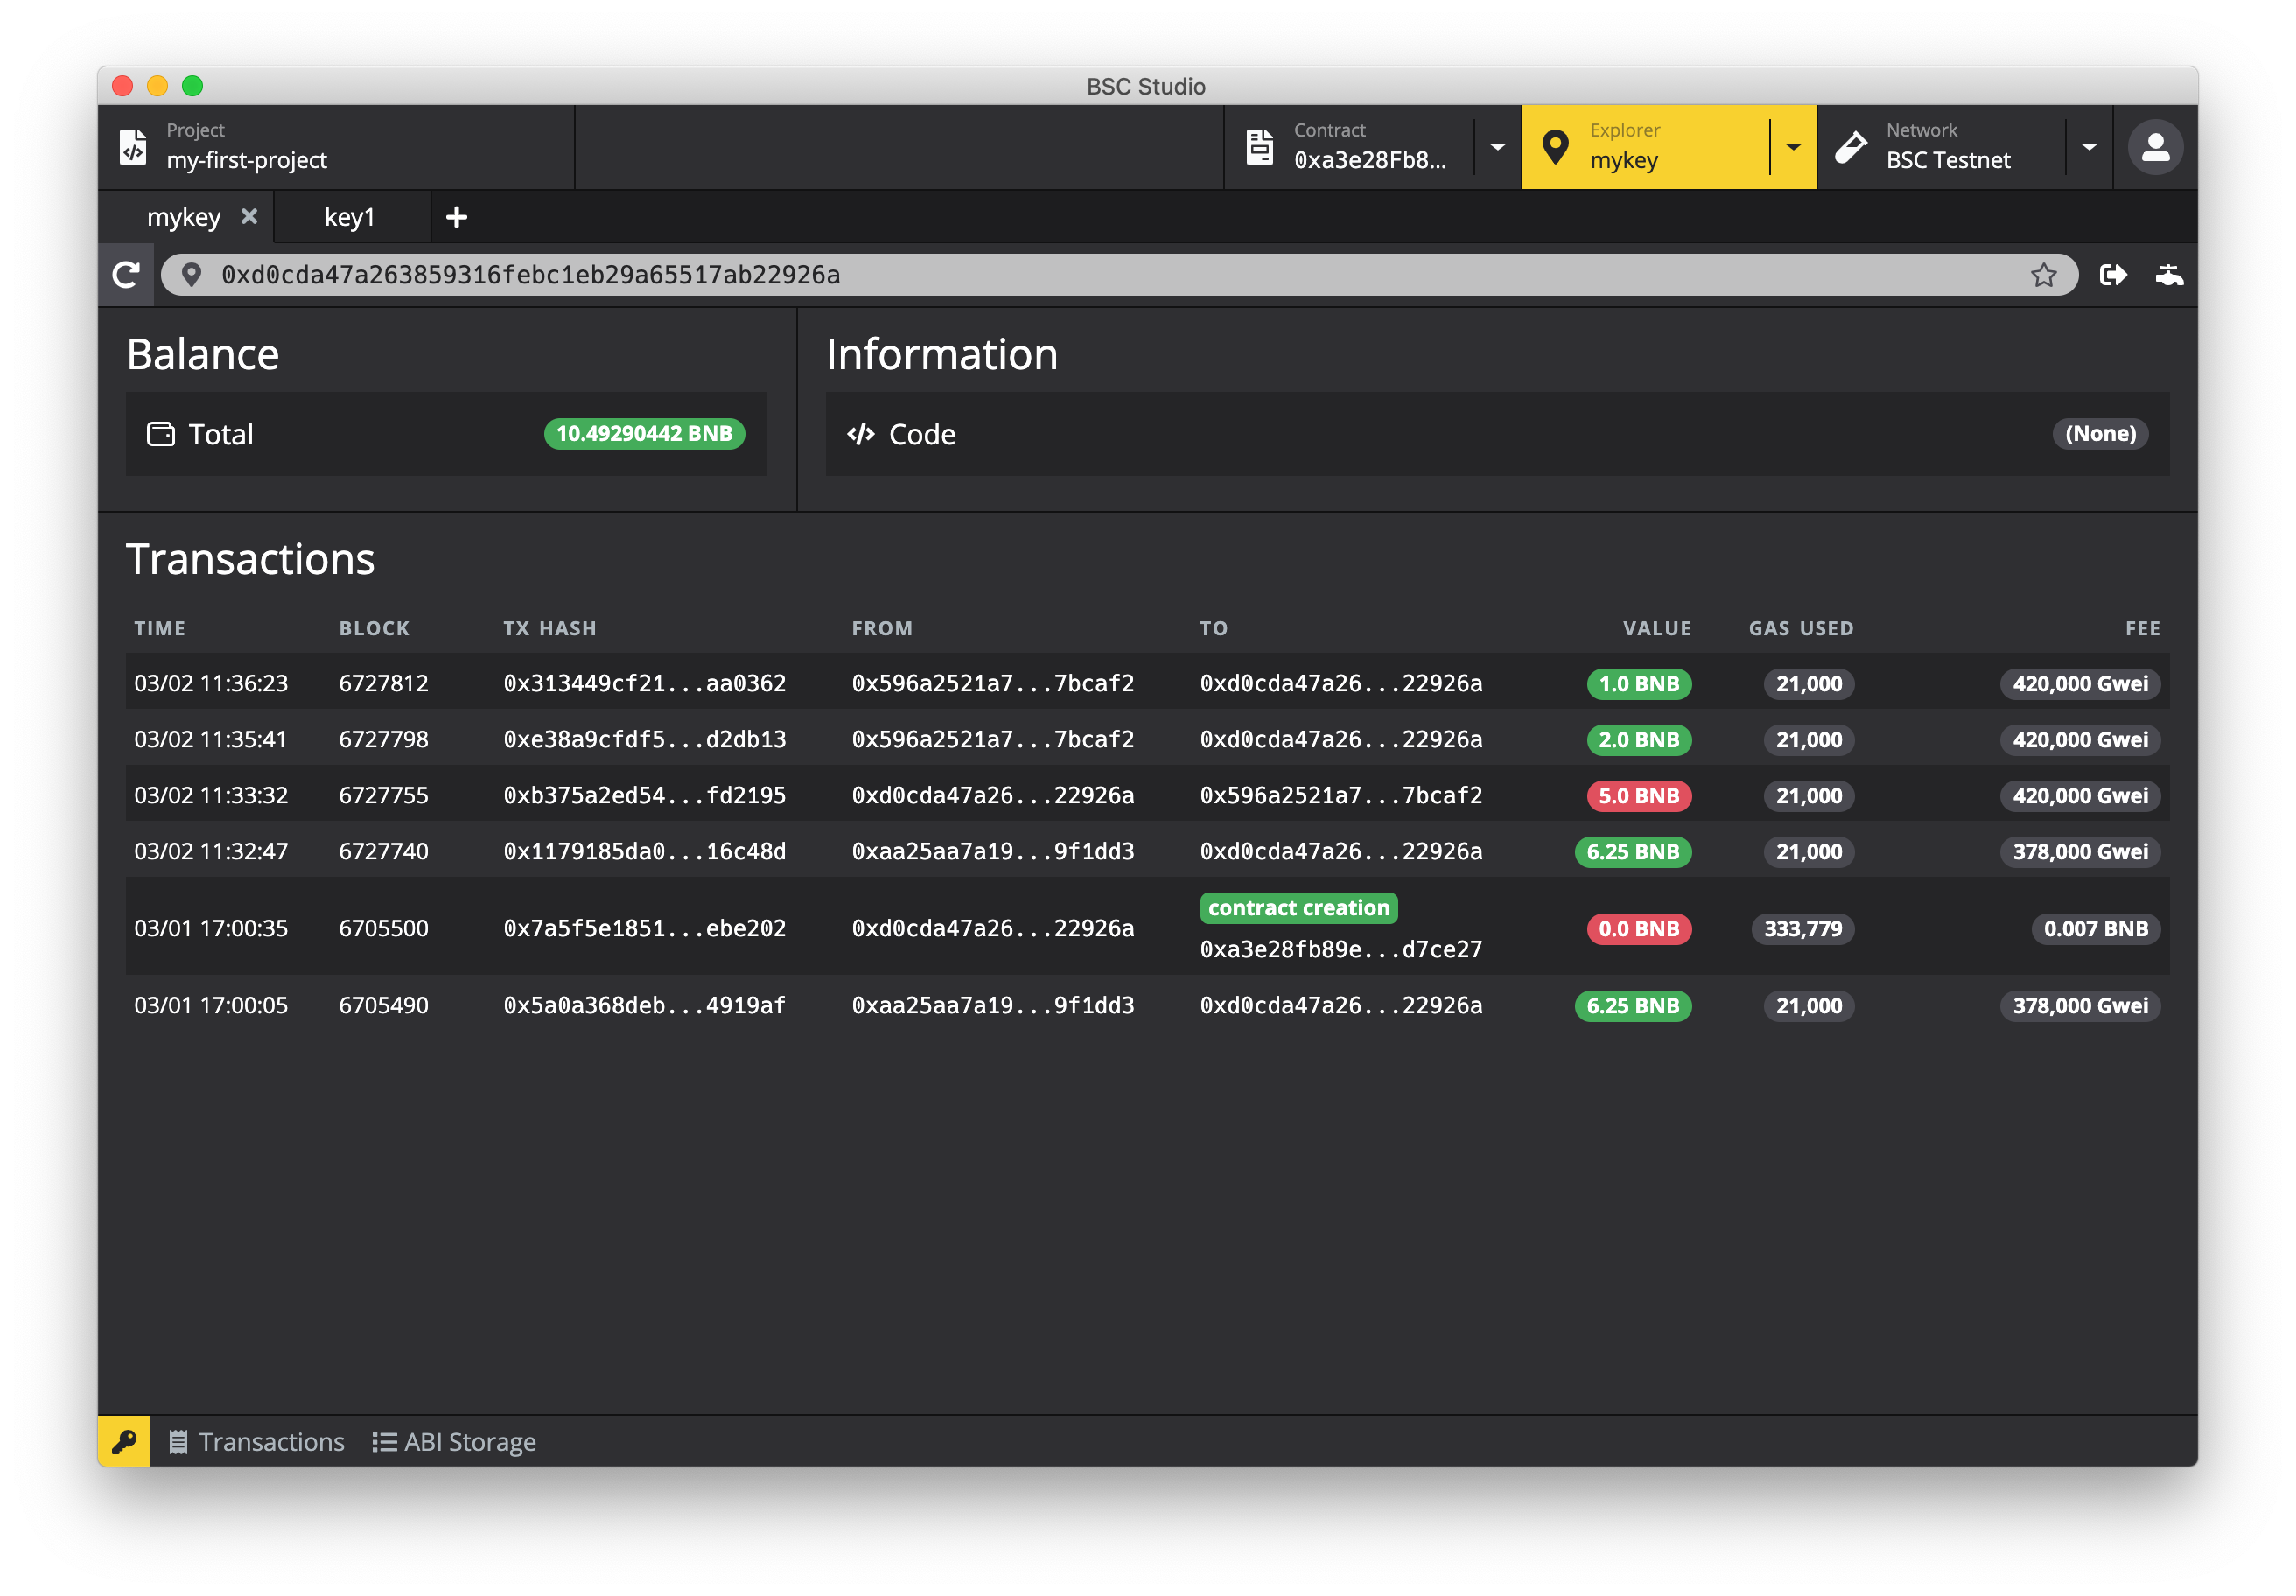
Task: Expand the Explorer dropdown arrow
Action: pyautogui.click(x=1793, y=147)
